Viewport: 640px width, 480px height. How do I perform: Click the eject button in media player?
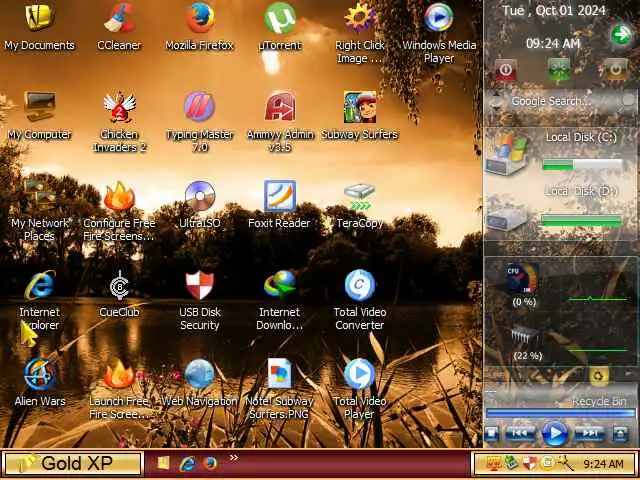[x=620, y=433]
